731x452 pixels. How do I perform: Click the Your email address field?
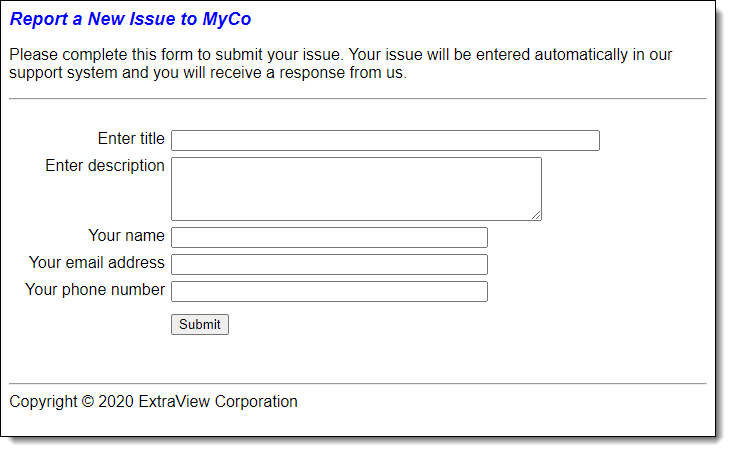tap(329, 264)
